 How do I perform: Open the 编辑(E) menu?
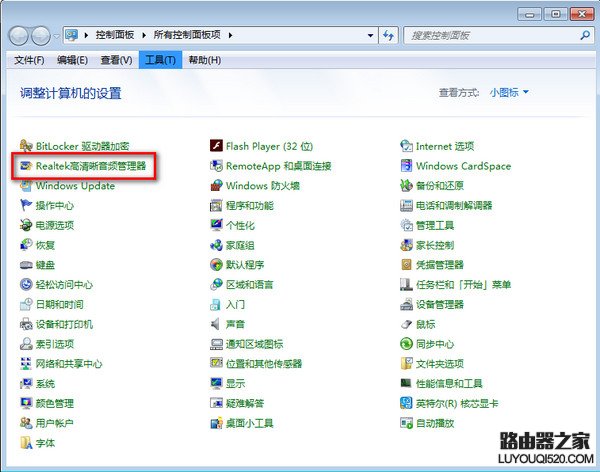pos(72,60)
